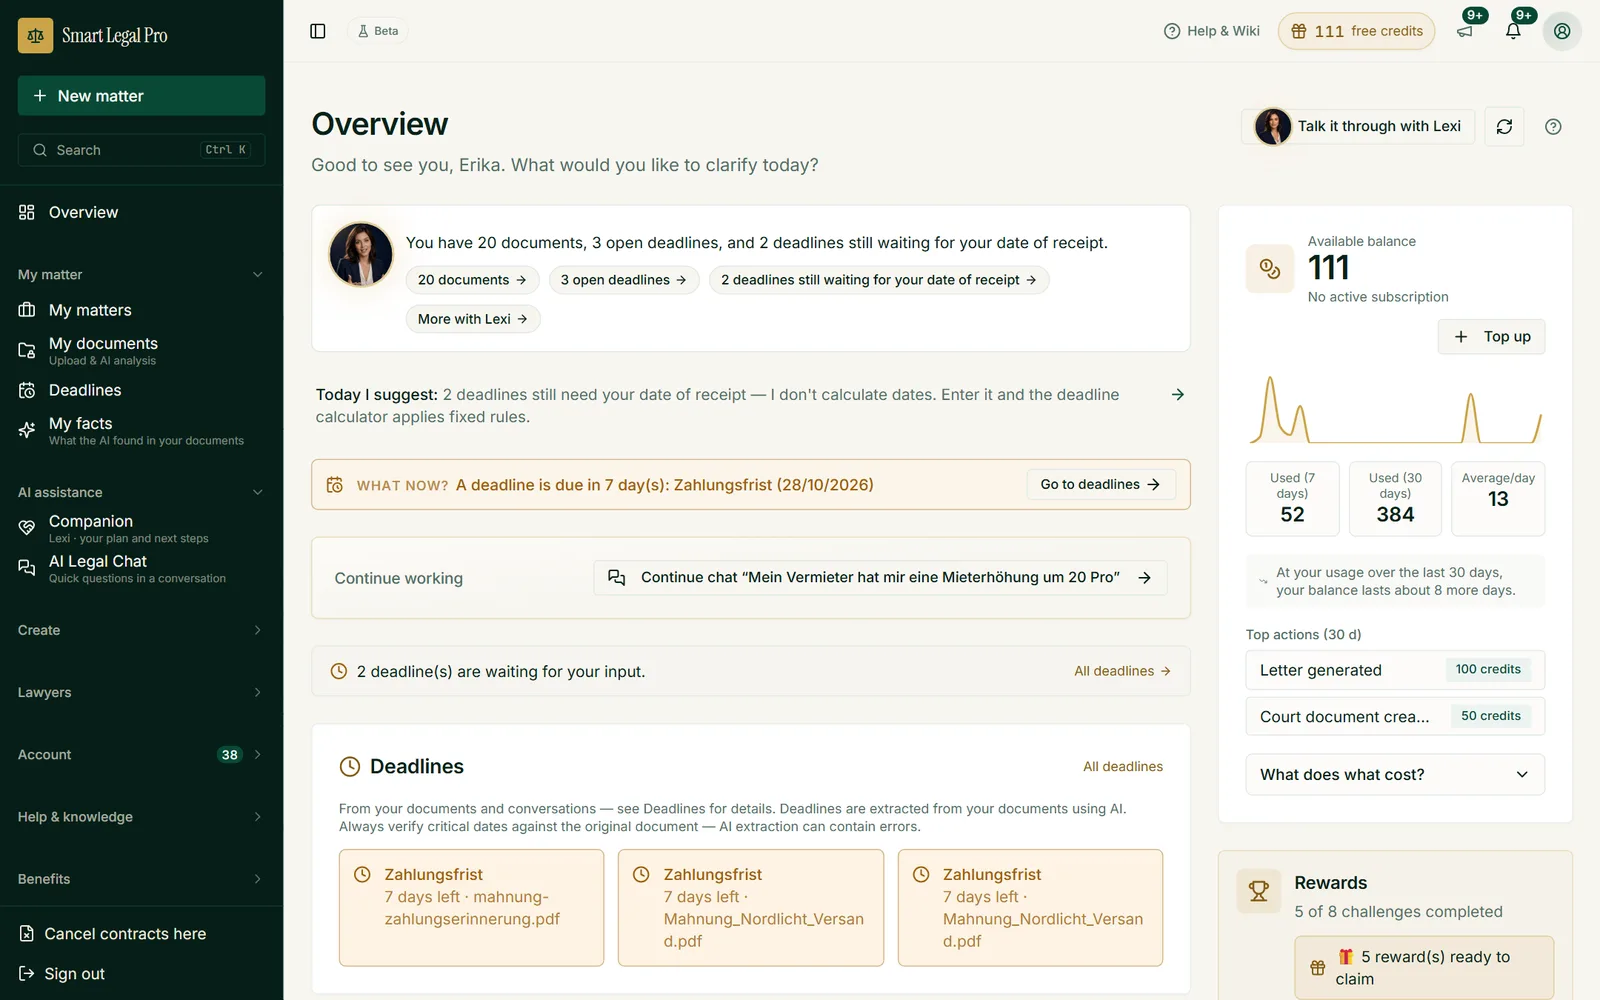This screenshot has width=1600, height=1000.
Task: Click Go to deadlines button
Action: pos(1100,484)
